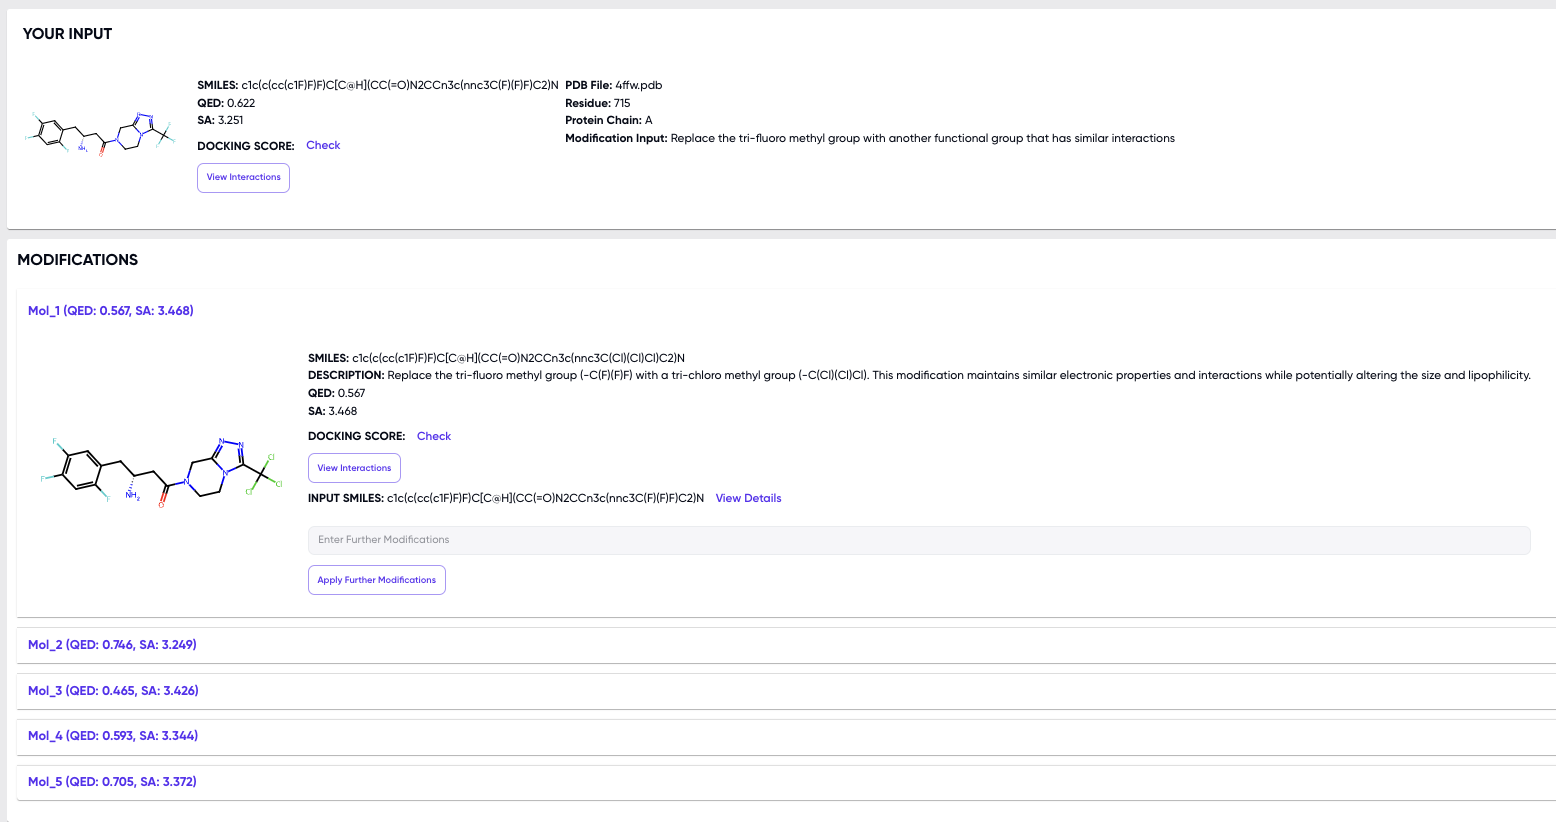Click View Interactions for Mol_1
1556x822 pixels.
coord(354,468)
